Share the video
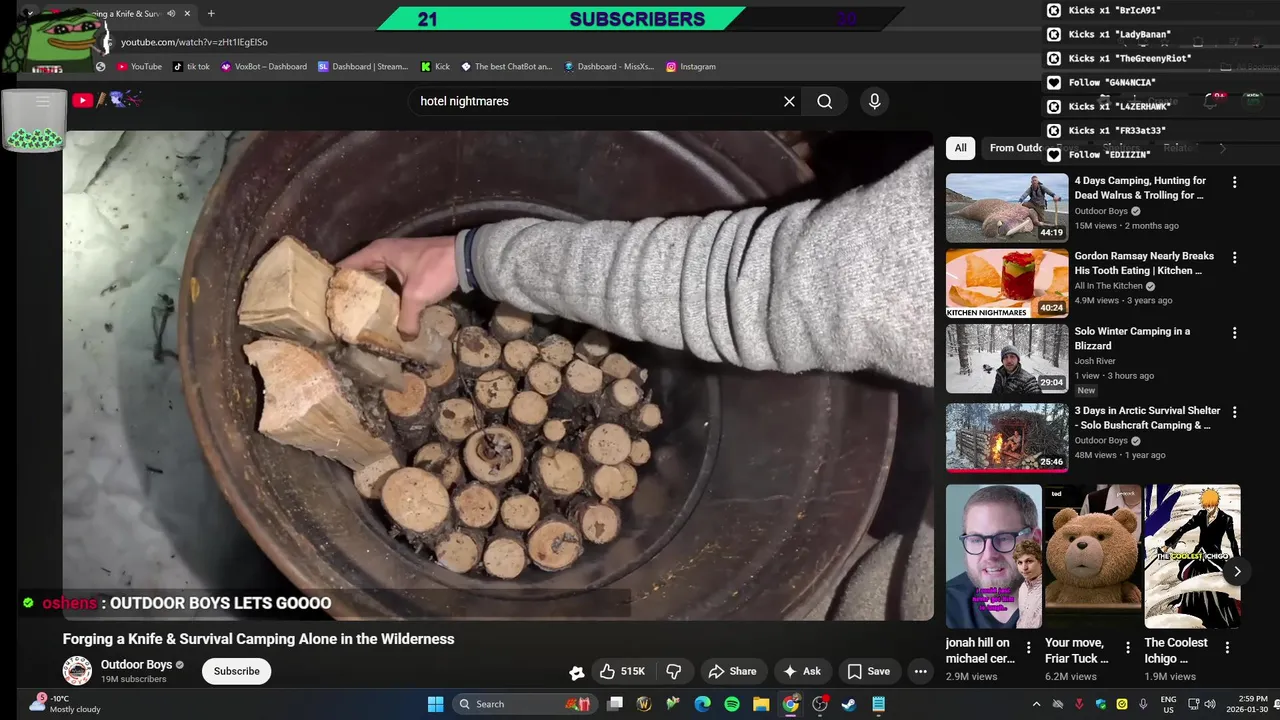This screenshot has width=1280, height=720. (733, 671)
